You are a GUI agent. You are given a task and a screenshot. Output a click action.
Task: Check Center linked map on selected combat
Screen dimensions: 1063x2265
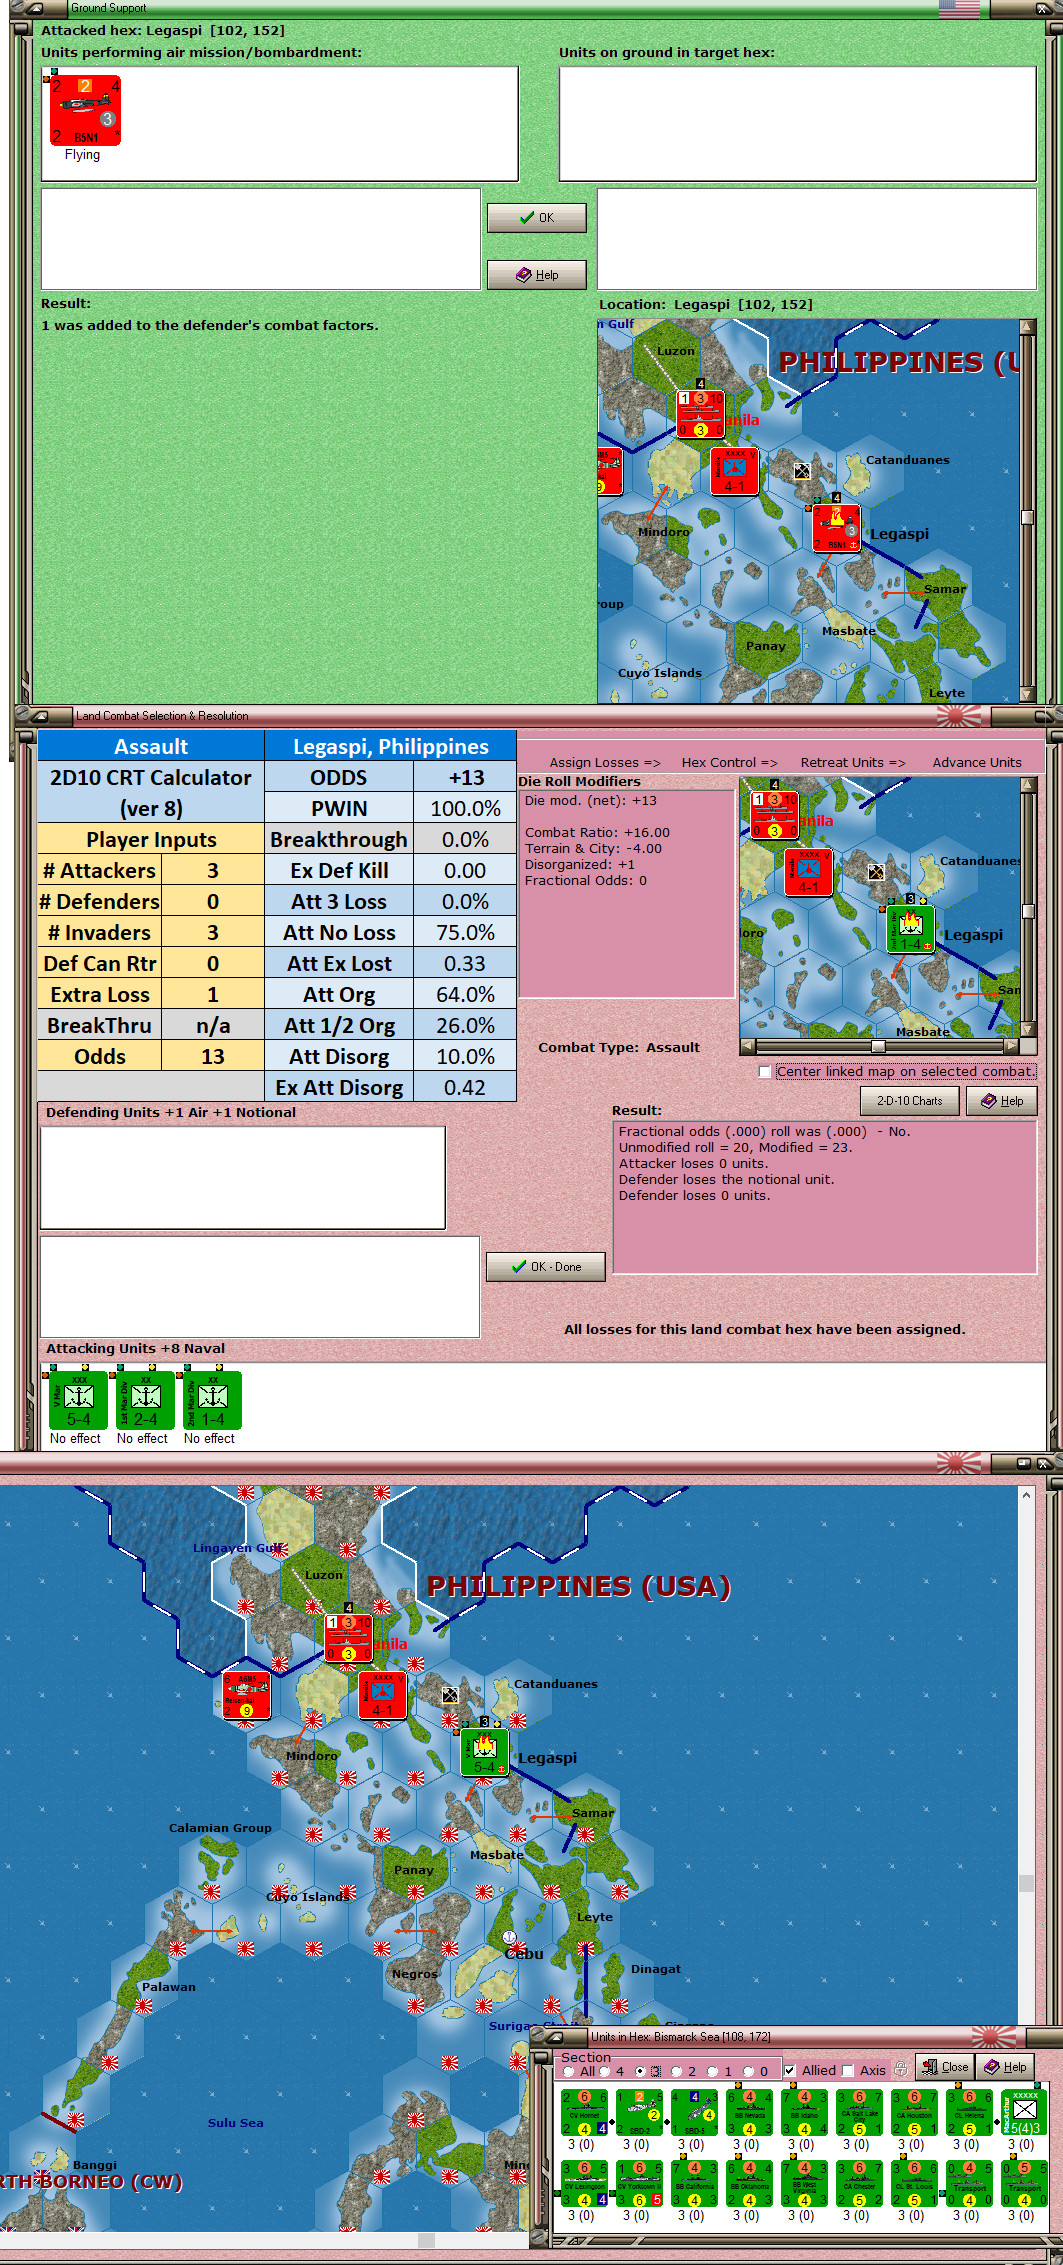pos(765,1071)
